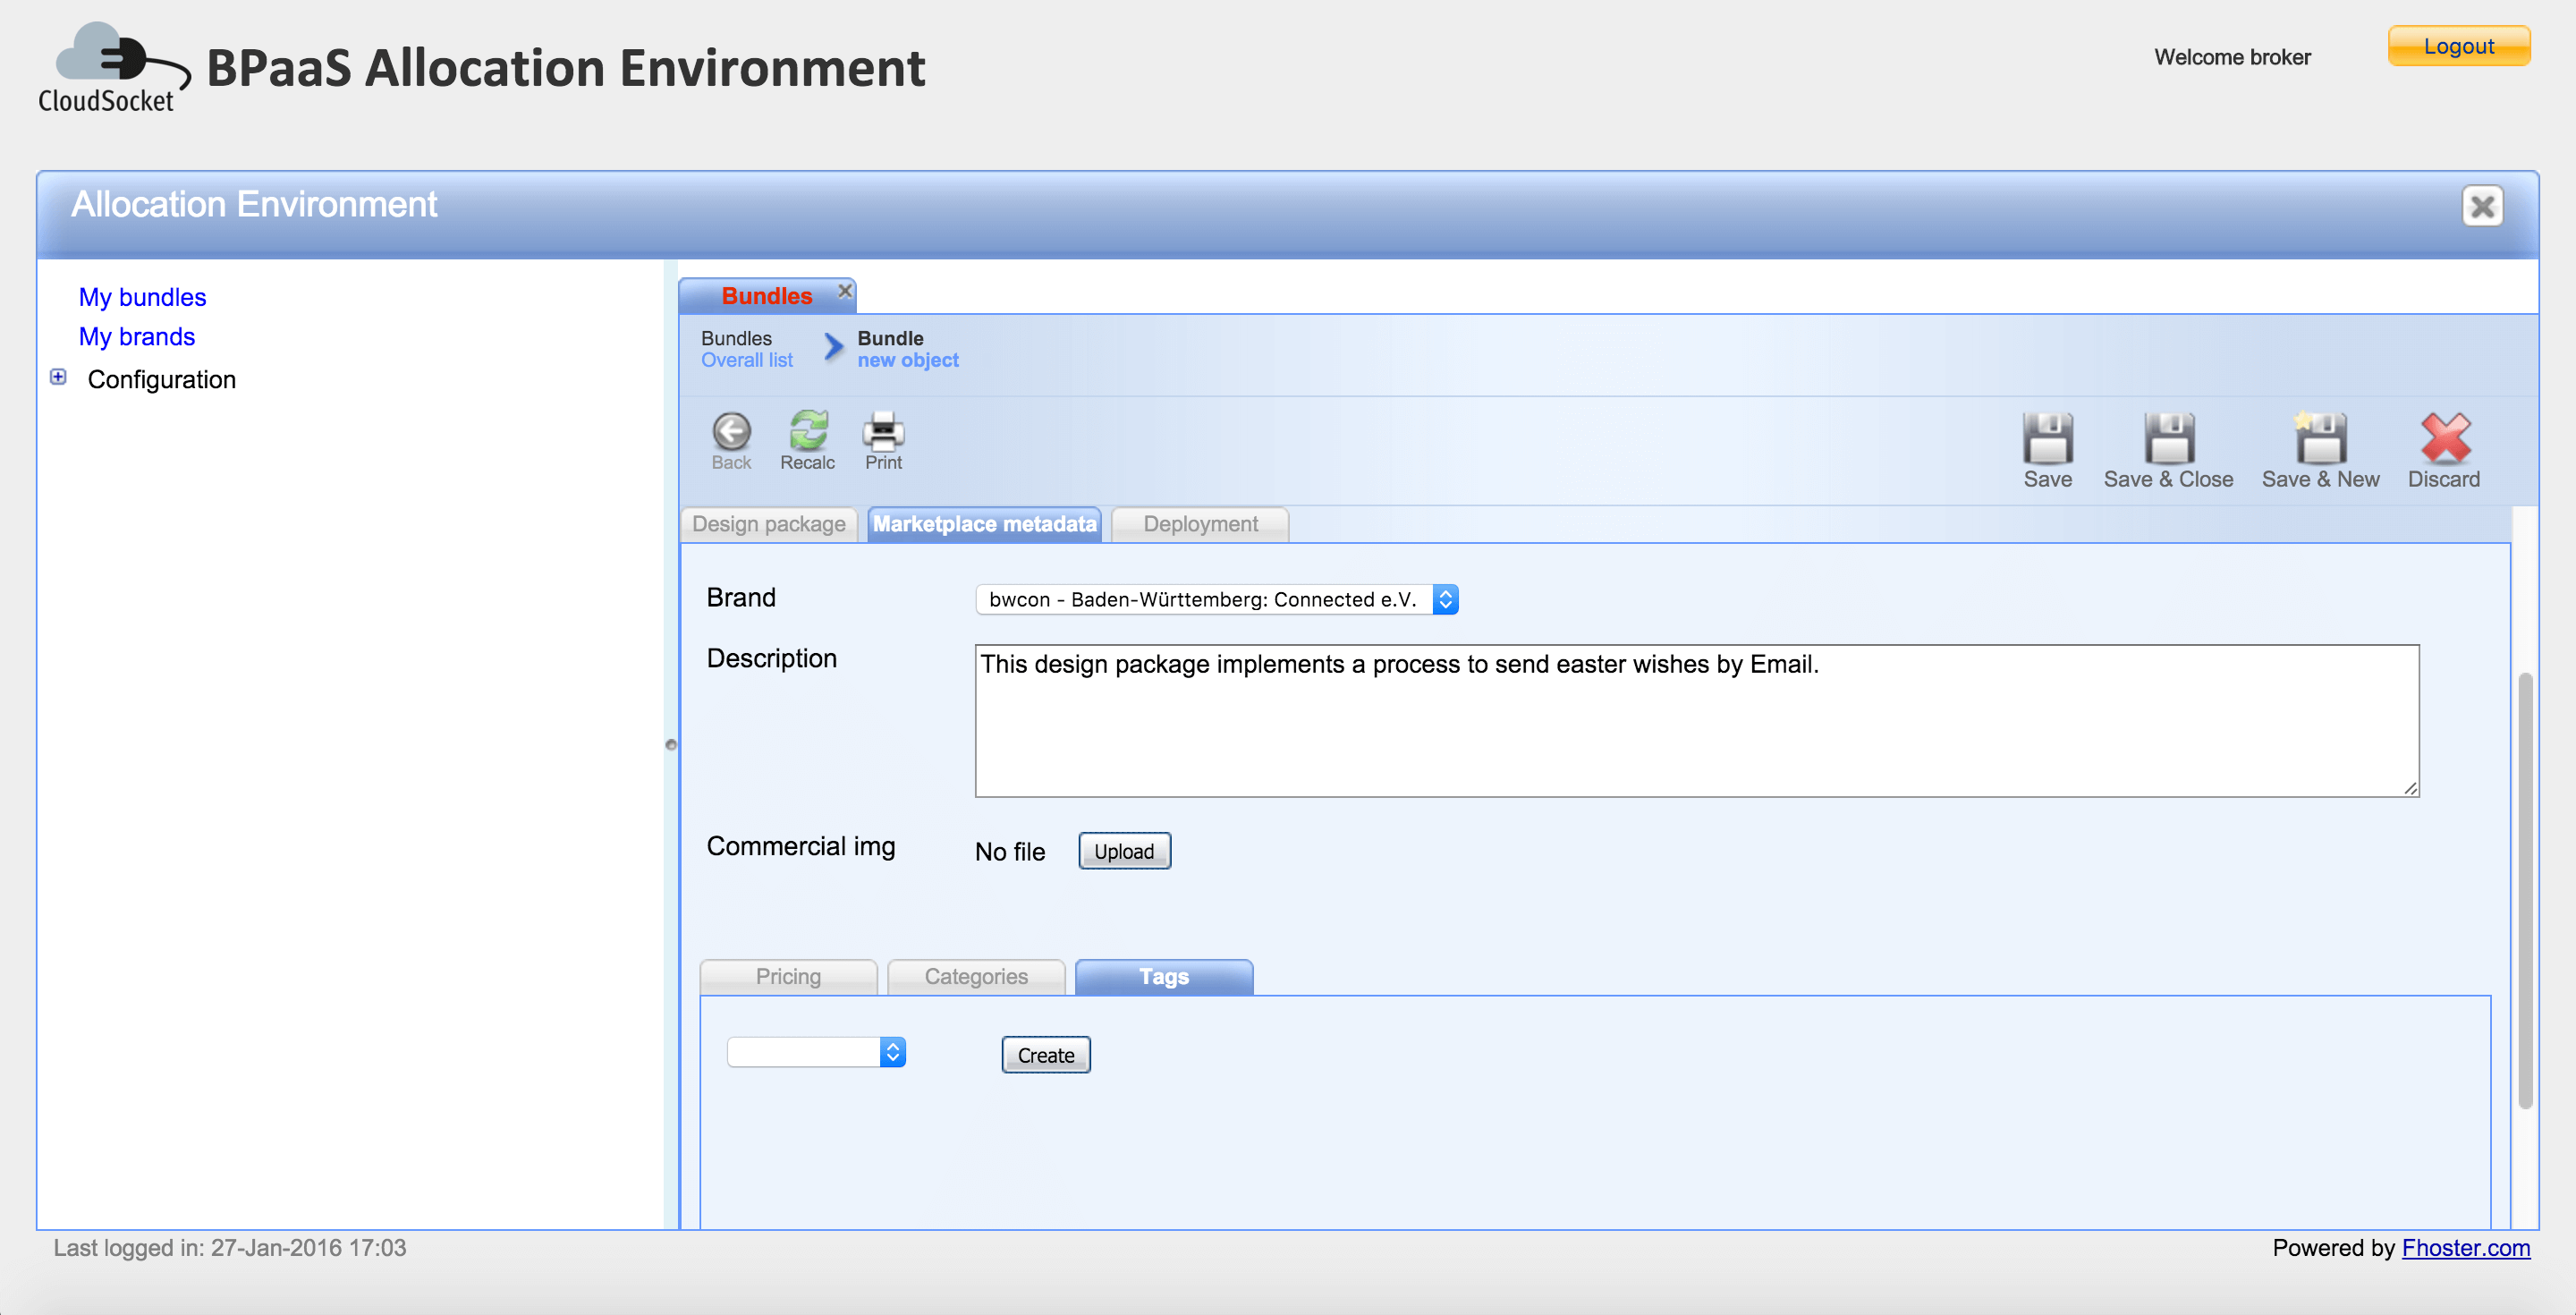Select the Categories tab

(x=976, y=977)
